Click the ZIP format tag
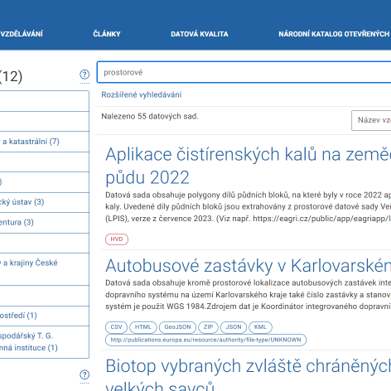This screenshot has height=391, width=391. pos(208,327)
